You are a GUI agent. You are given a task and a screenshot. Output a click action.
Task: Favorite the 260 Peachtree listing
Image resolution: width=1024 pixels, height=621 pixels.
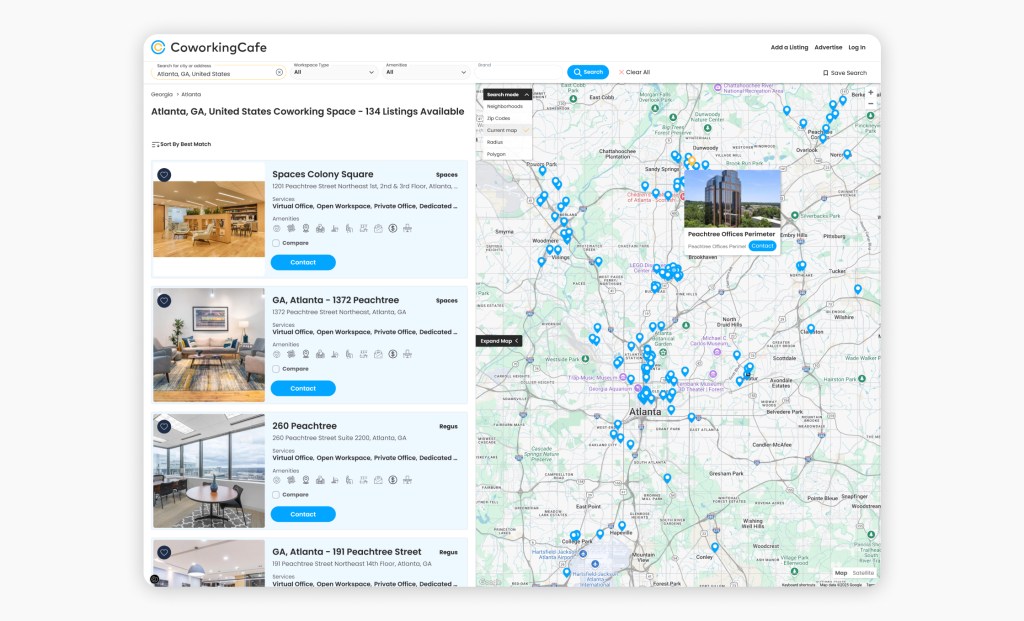tap(164, 426)
